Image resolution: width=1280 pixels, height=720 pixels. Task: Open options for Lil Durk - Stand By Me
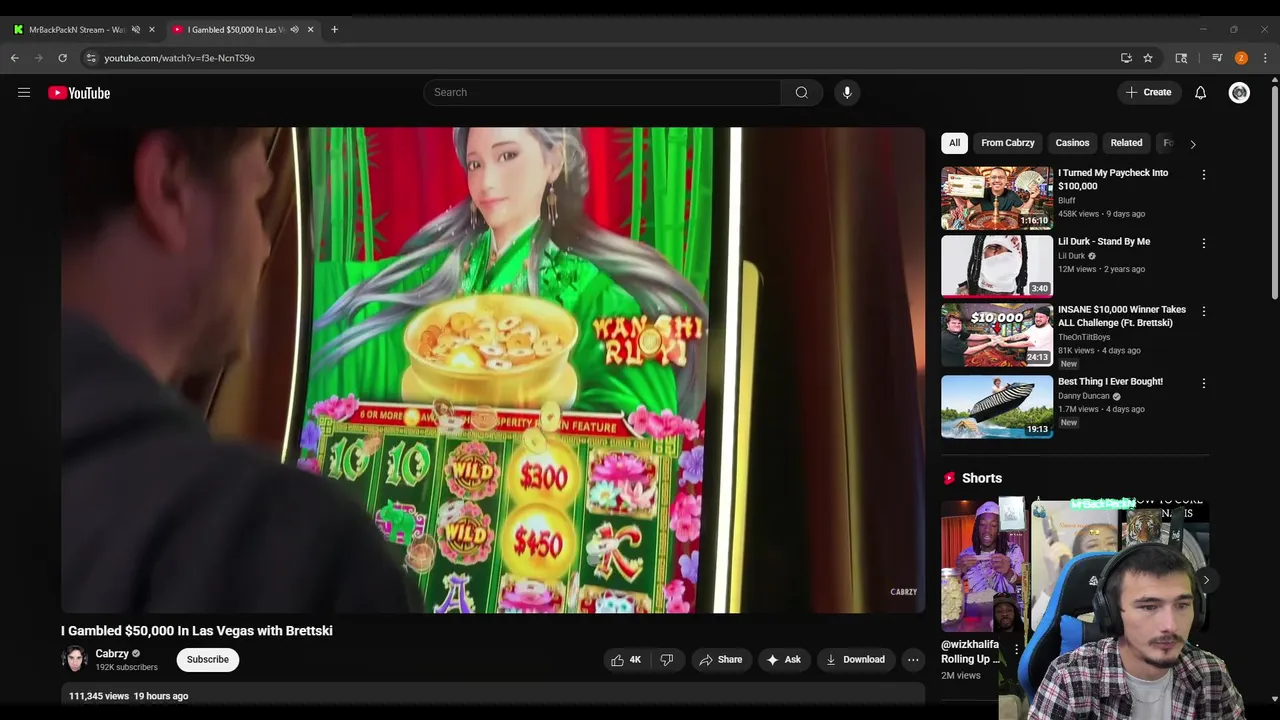pos(1203,243)
